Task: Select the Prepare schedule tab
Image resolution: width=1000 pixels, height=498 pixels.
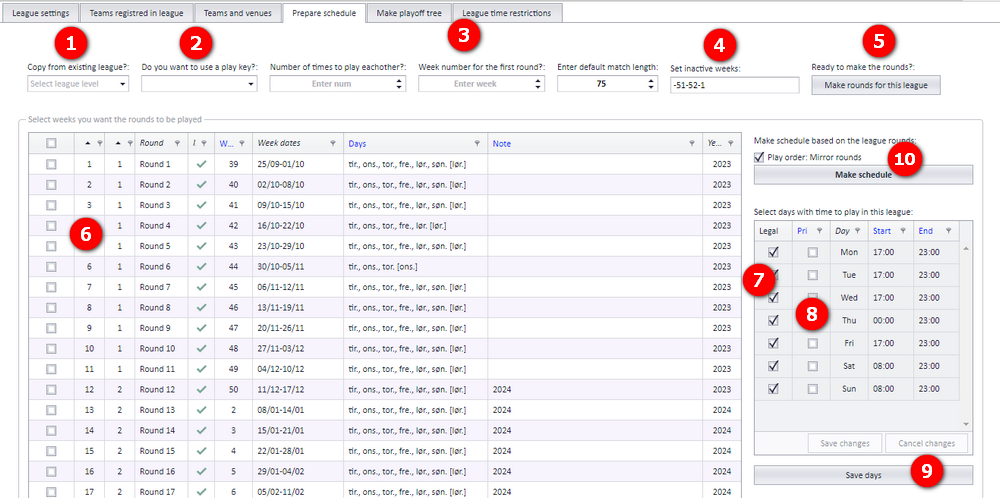Action: (x=324, y=13)
